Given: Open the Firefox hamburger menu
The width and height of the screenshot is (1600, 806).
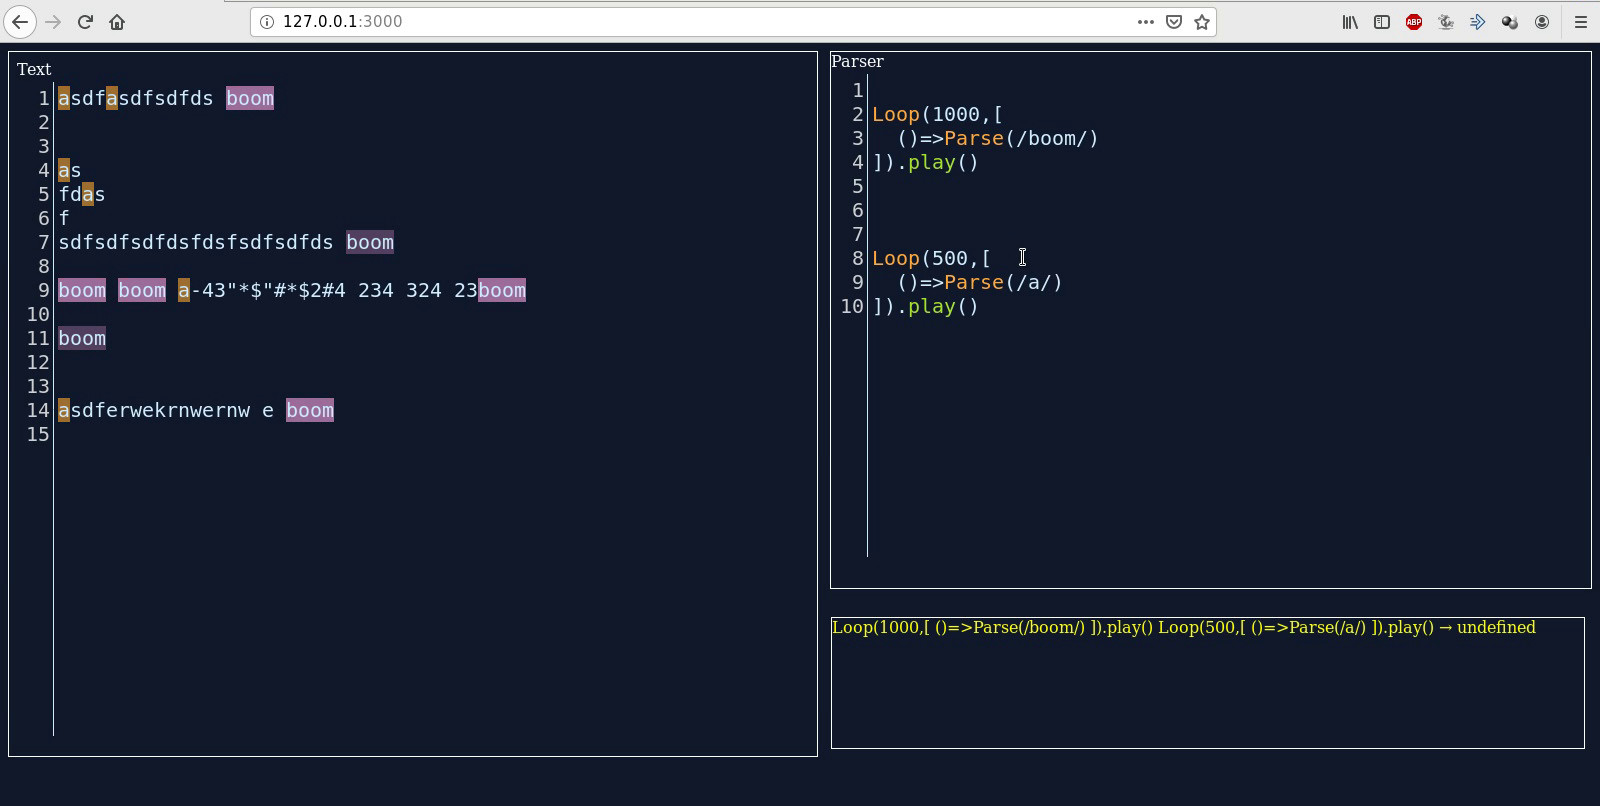Looking at the screenshot, I should point(1581,21).
